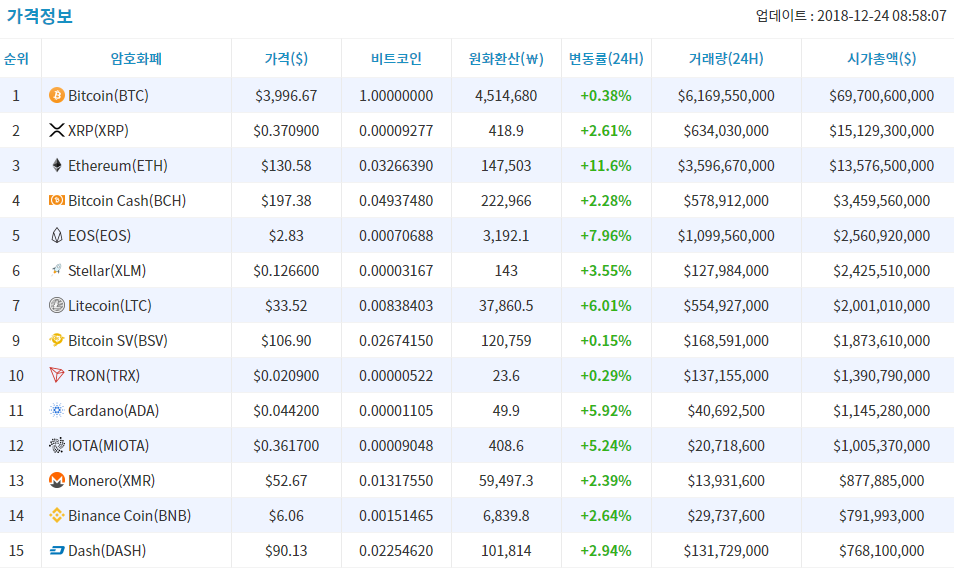Select Ethereum change value +11.6%
The width and height of the screenshot is (954, 568).
point(606,165)
